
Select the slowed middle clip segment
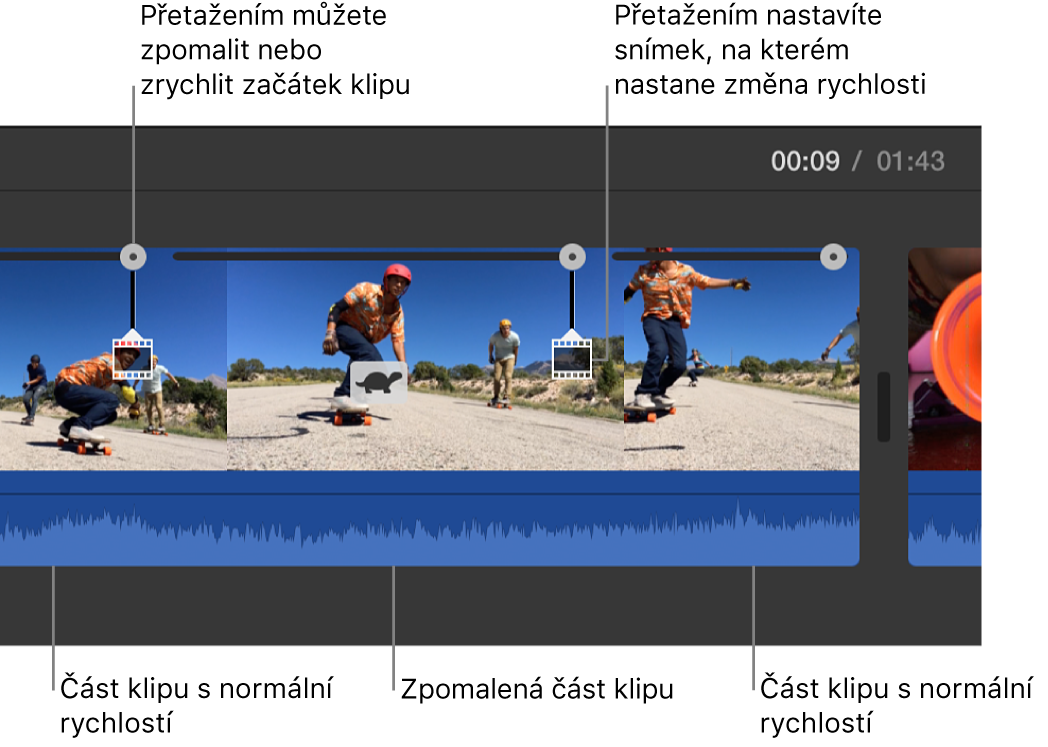pyautogui.click(x=426, y=365)
